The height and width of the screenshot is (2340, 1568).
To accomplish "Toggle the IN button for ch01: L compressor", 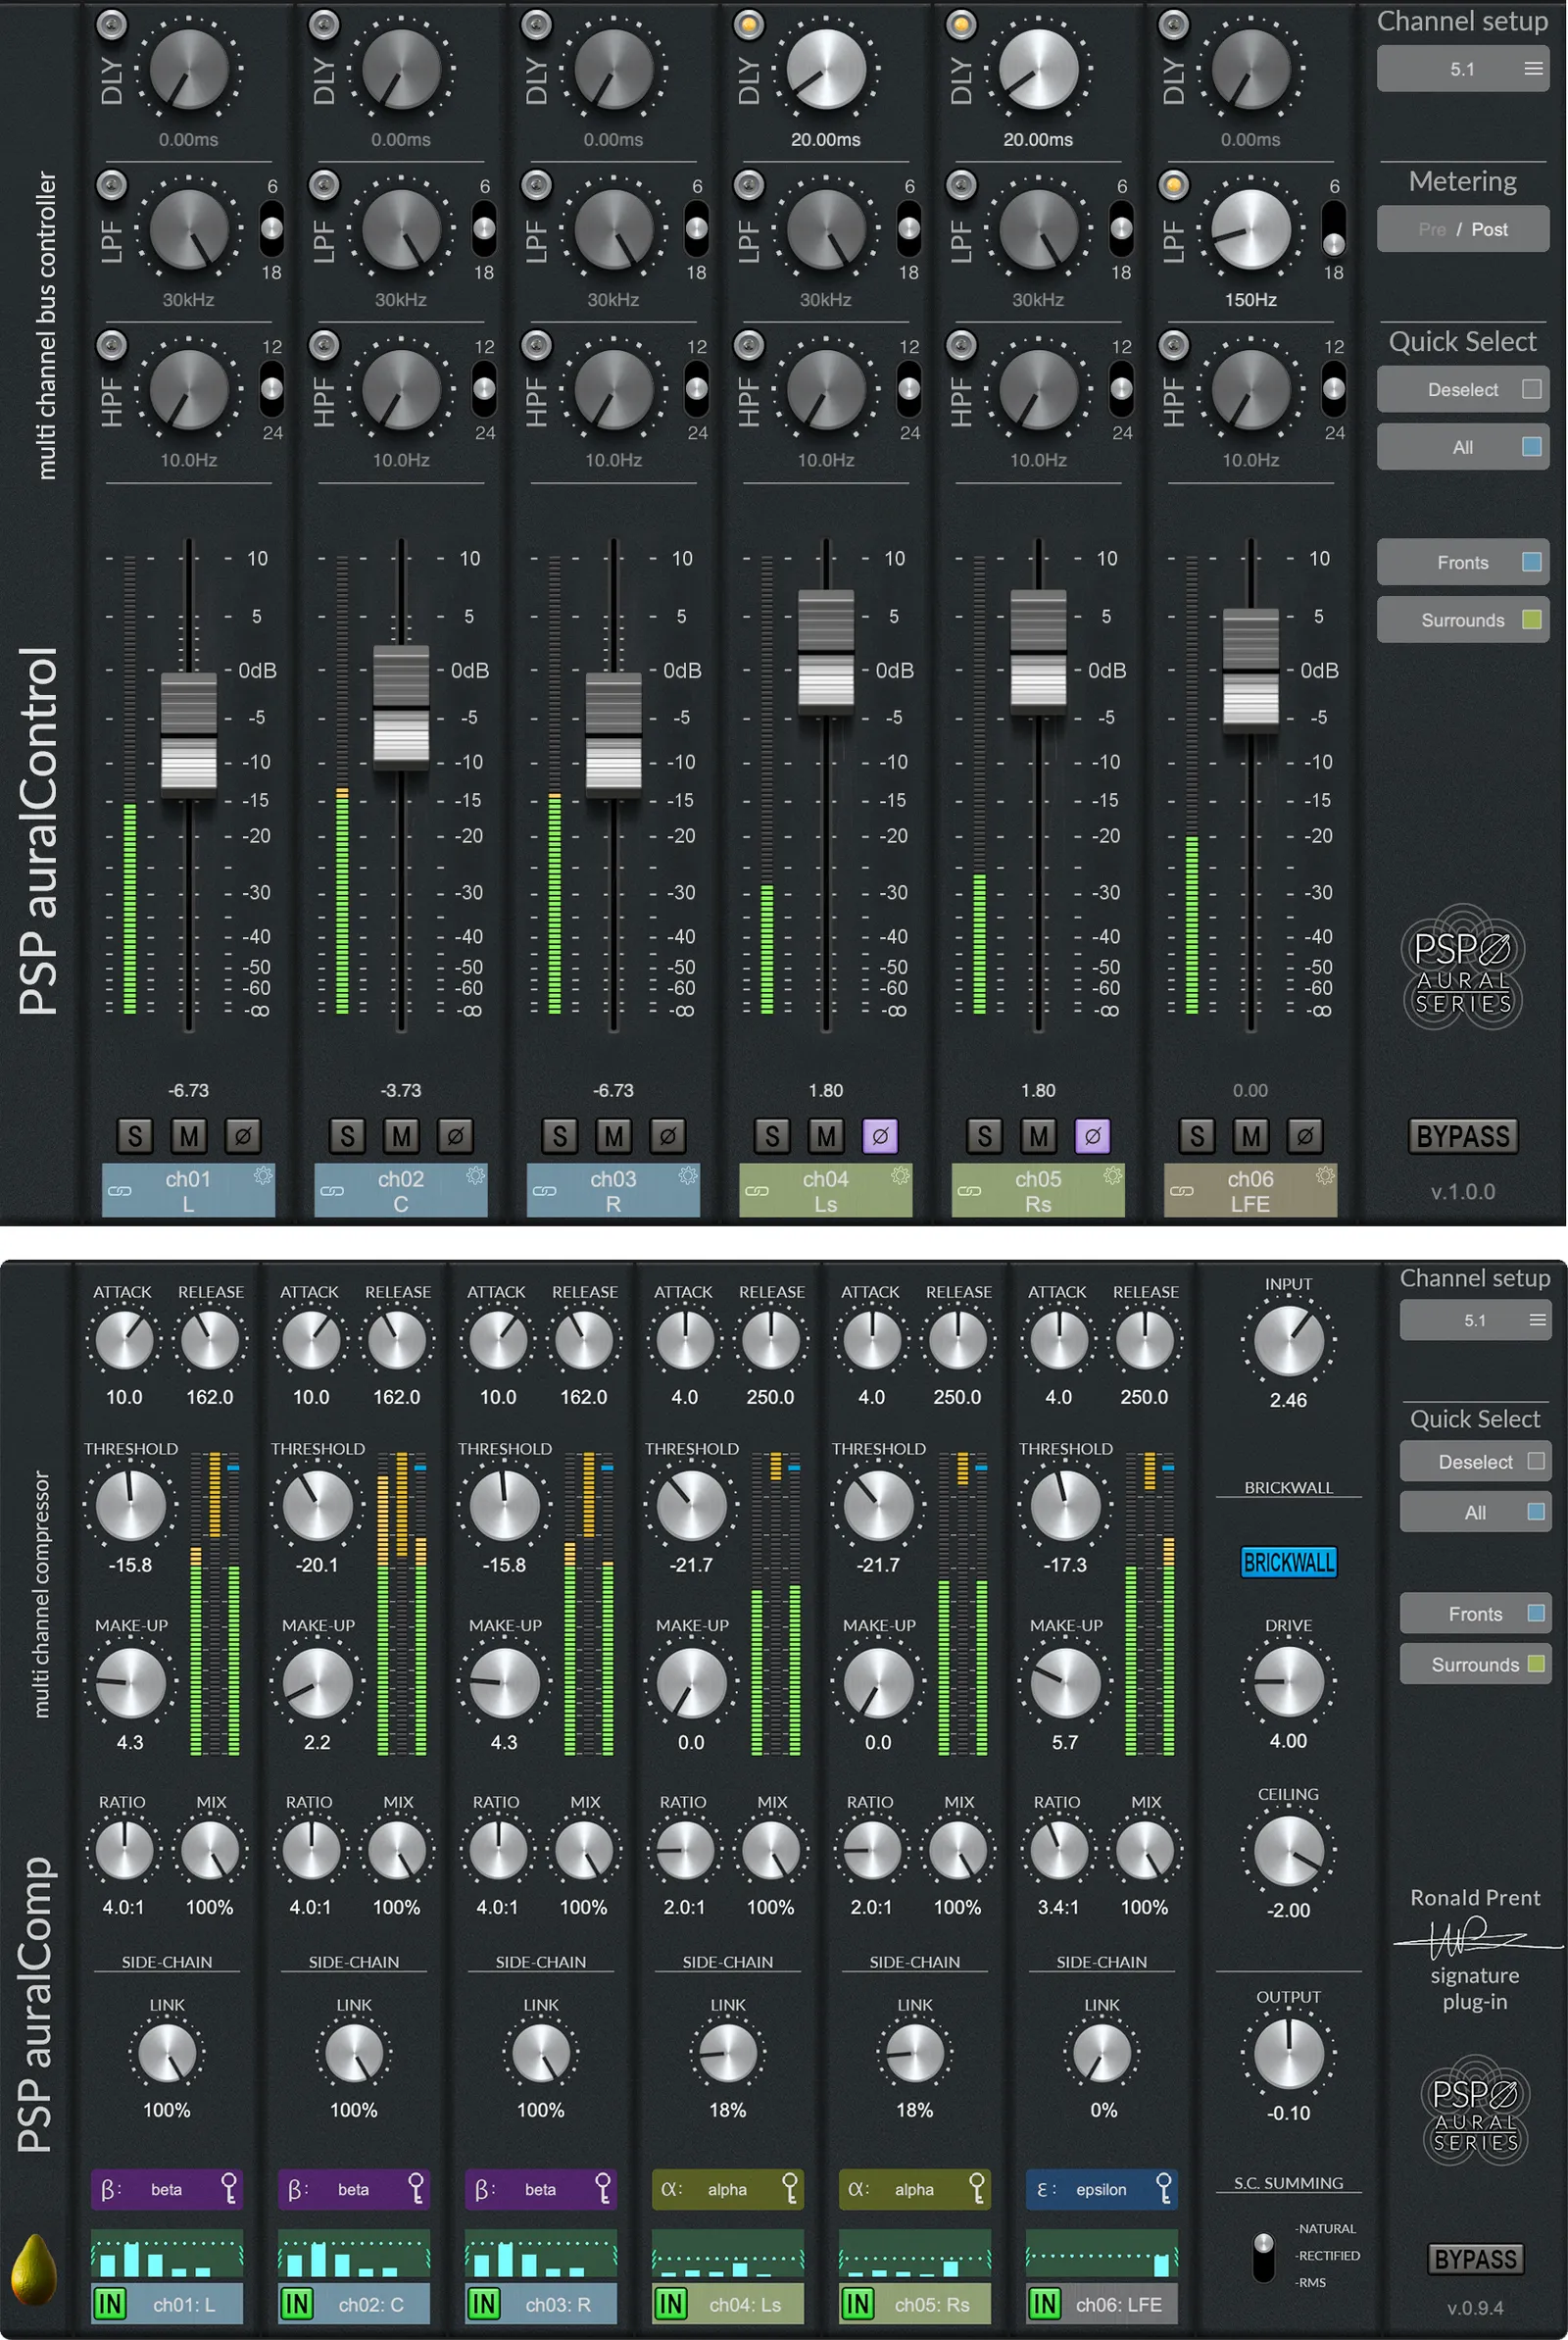I will pyautogui.click(x=109, y=2304).
